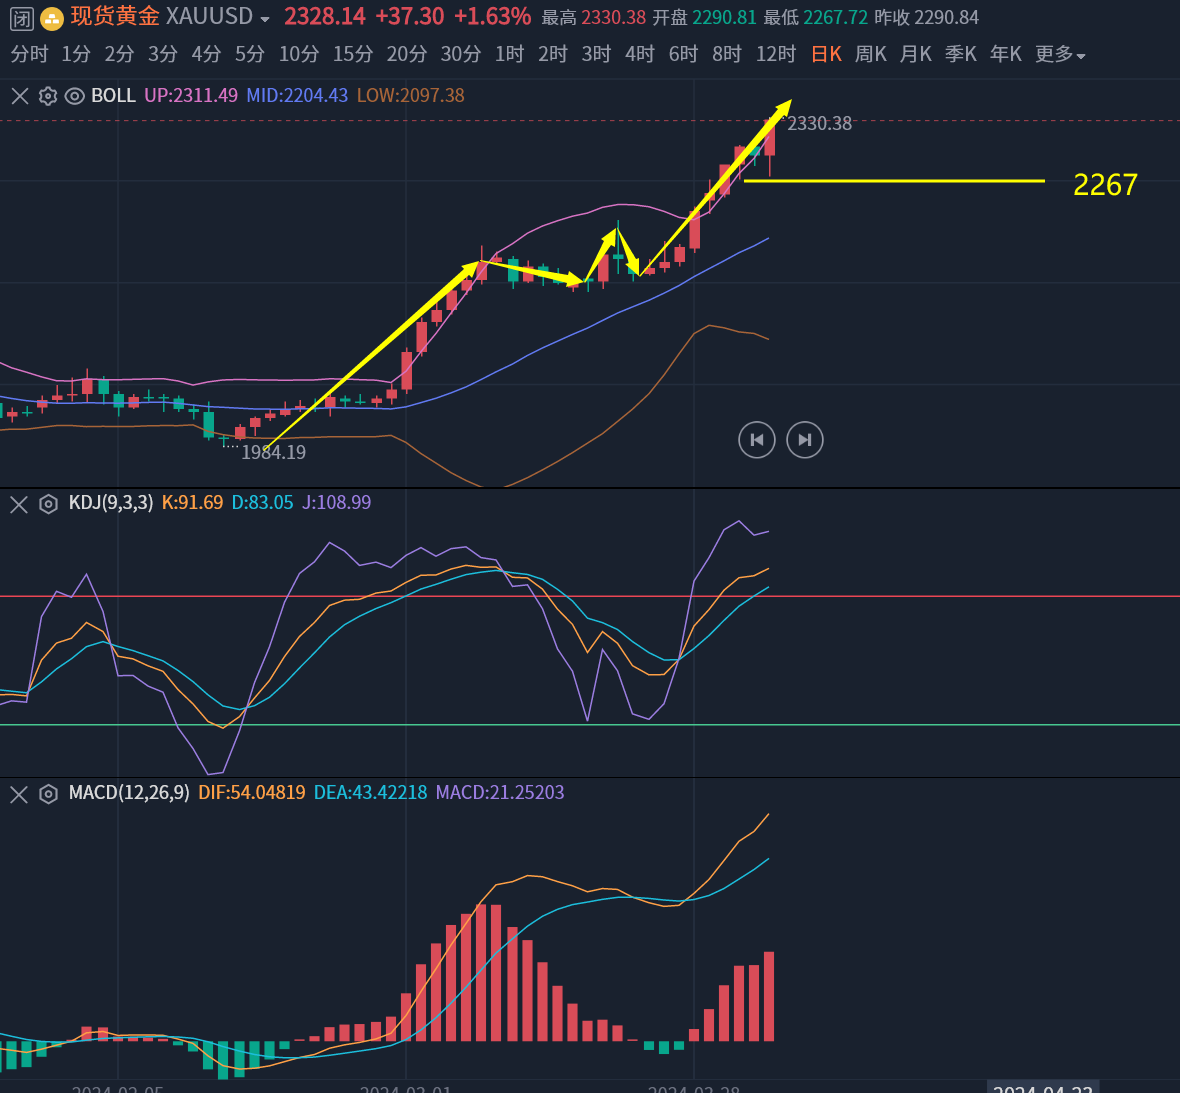Close the BOLL indicator panel
This screenshot has height=1093, width=1180.
19,96
